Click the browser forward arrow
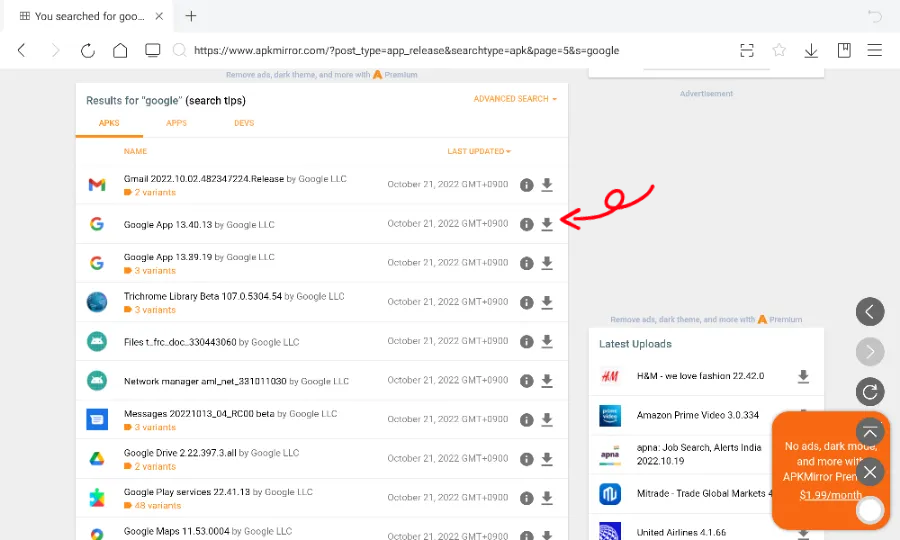Screen dimensions: 900x540 click(x=56, y=50)
